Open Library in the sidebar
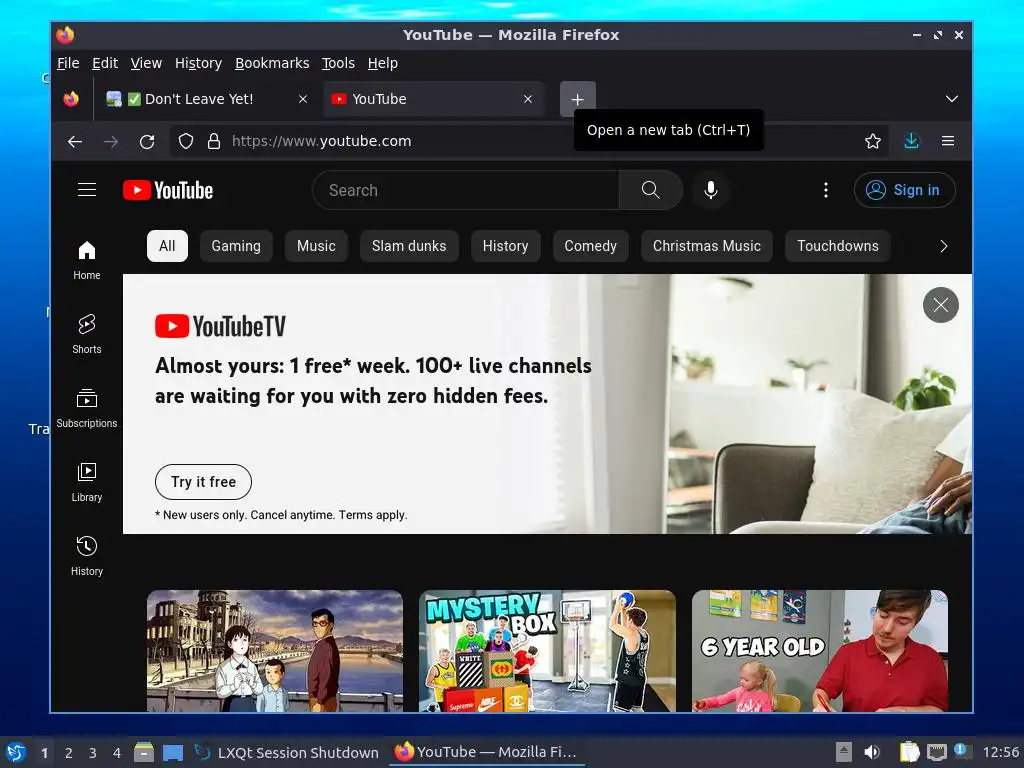The height and width of the screenshot is (768, 1024). coord(87,482)
